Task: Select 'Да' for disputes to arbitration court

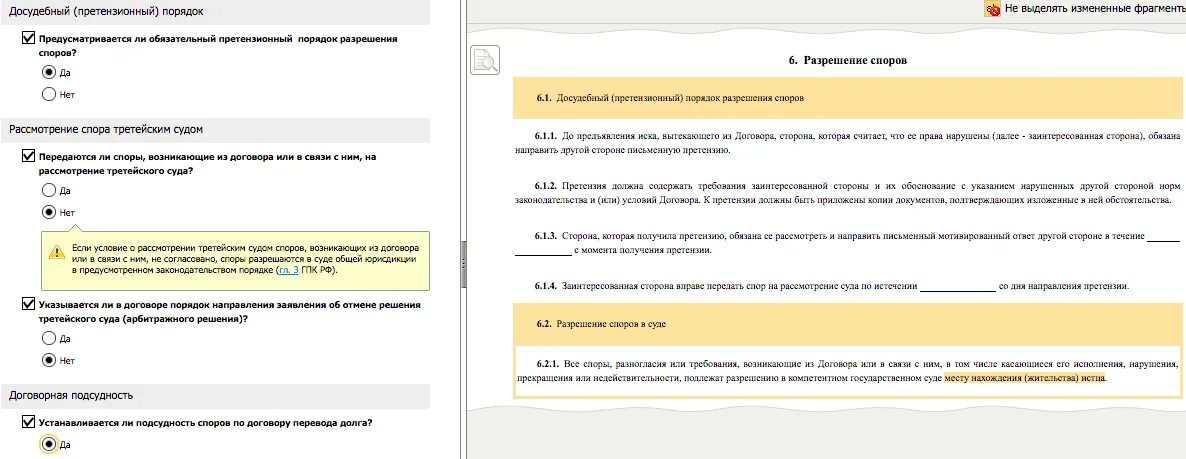Action: (49, 191)
